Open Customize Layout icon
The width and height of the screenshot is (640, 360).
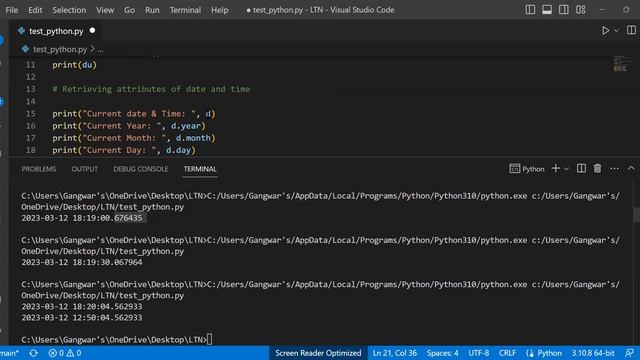point(581,10)
